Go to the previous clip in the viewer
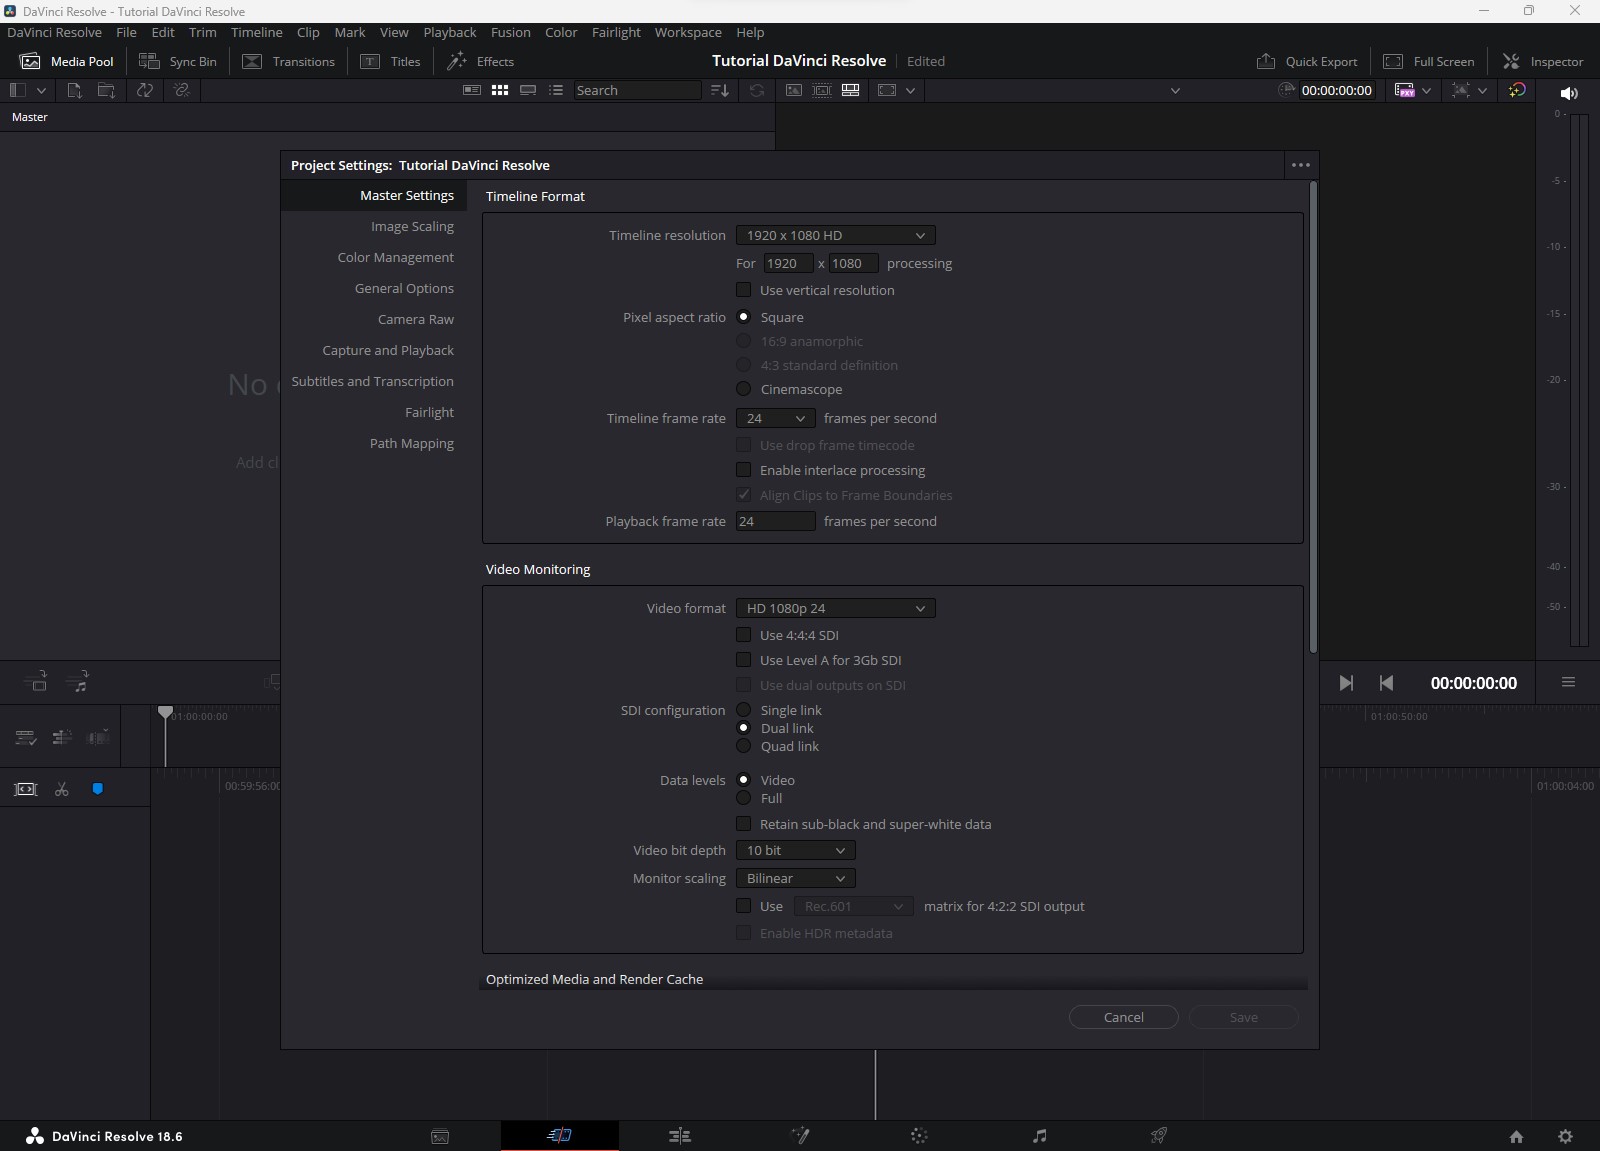This screenshot has width=1600, height=1151. [x=1386, y=683]
